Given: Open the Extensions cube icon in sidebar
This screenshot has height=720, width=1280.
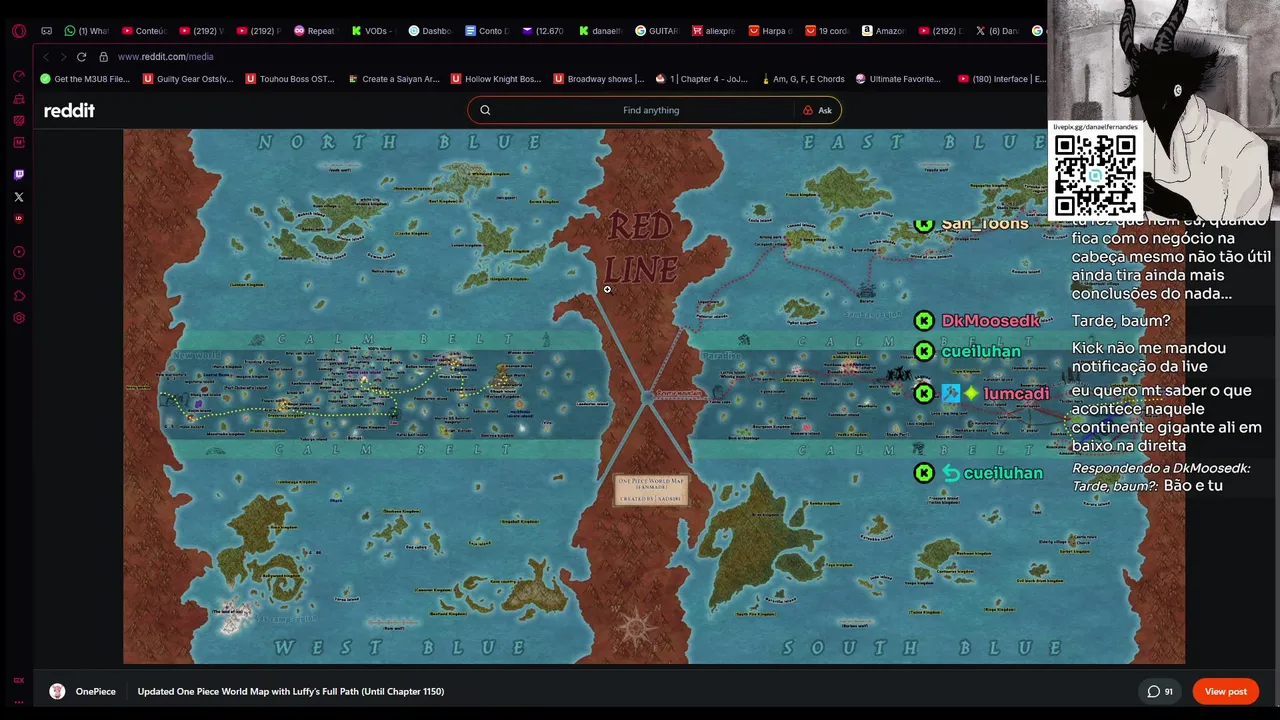Looking at the screenshot, I should point(18,296).
